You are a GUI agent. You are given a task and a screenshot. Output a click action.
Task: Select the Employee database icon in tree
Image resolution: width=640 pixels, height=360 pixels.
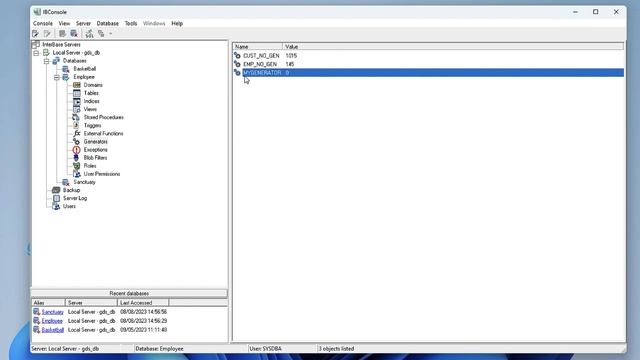pyautogui.click(x=66, y=77)
